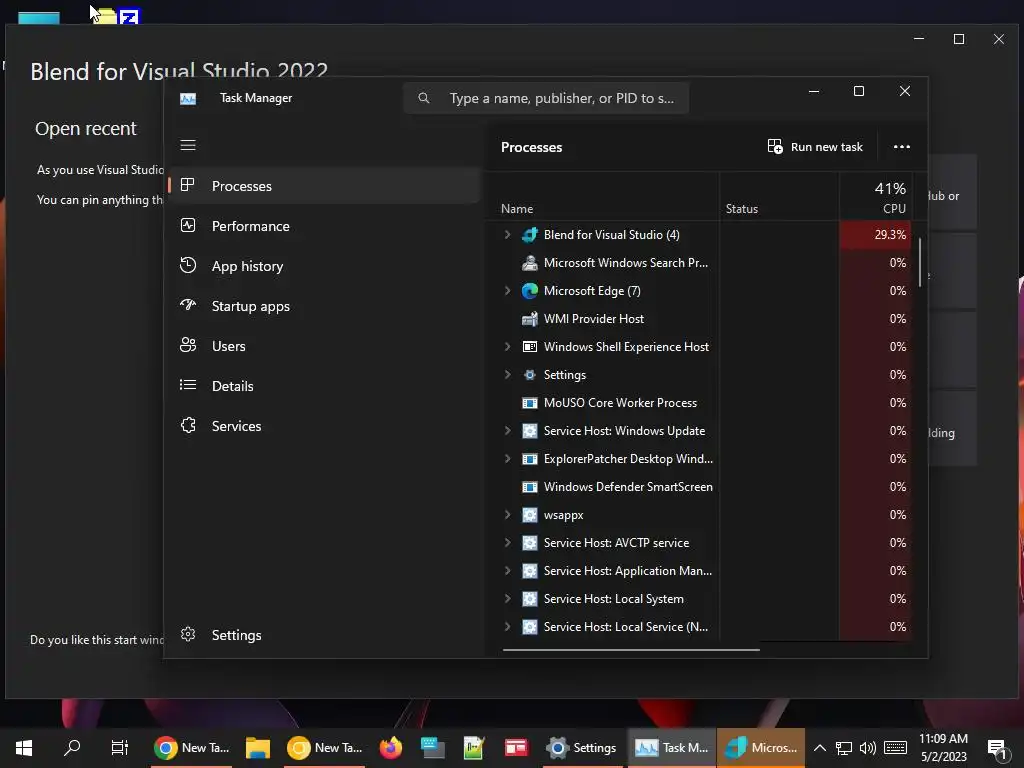The width and height of the screenshot is (1024, 768).
Task: Expand the Settings process row
Action: click(507, 375)
